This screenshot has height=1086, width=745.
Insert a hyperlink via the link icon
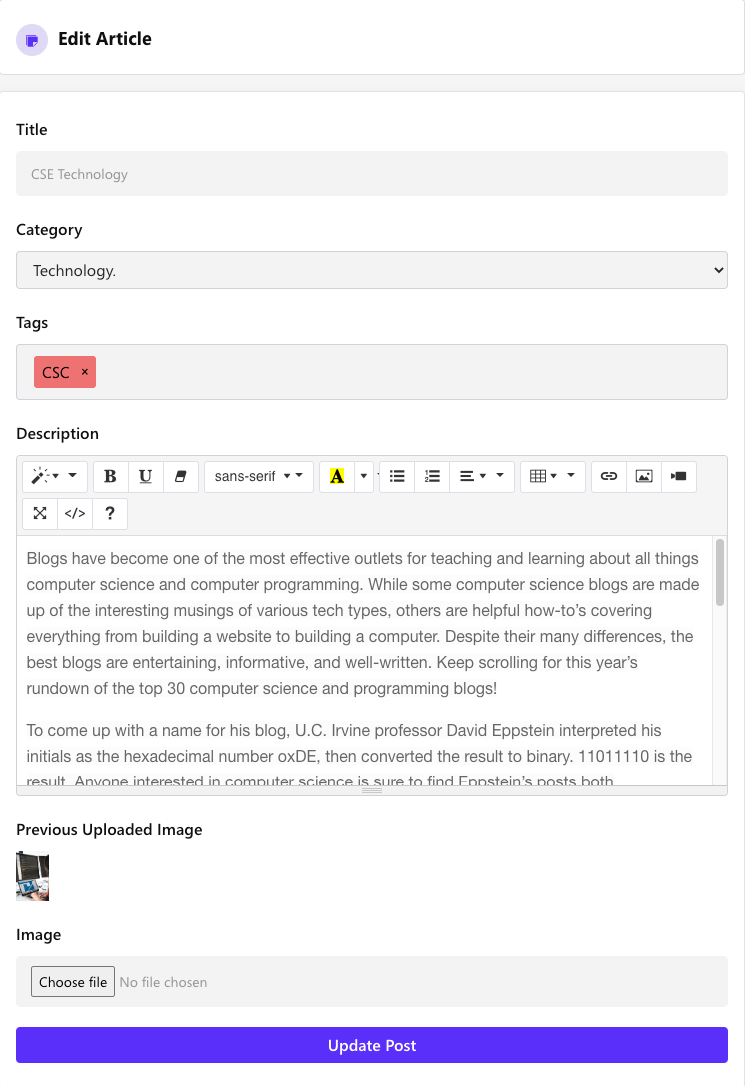pos(608,476)
